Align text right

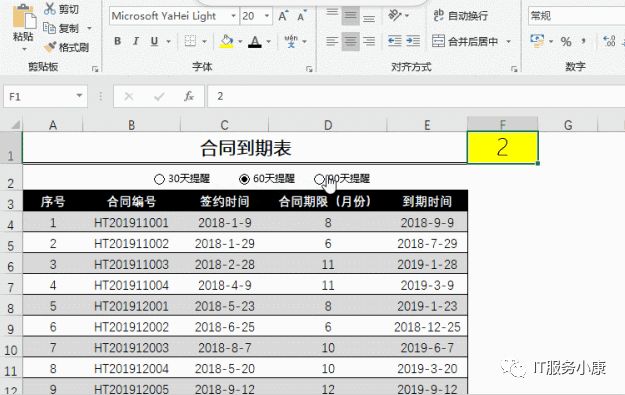pyautogui.click(x=369, y=41)
